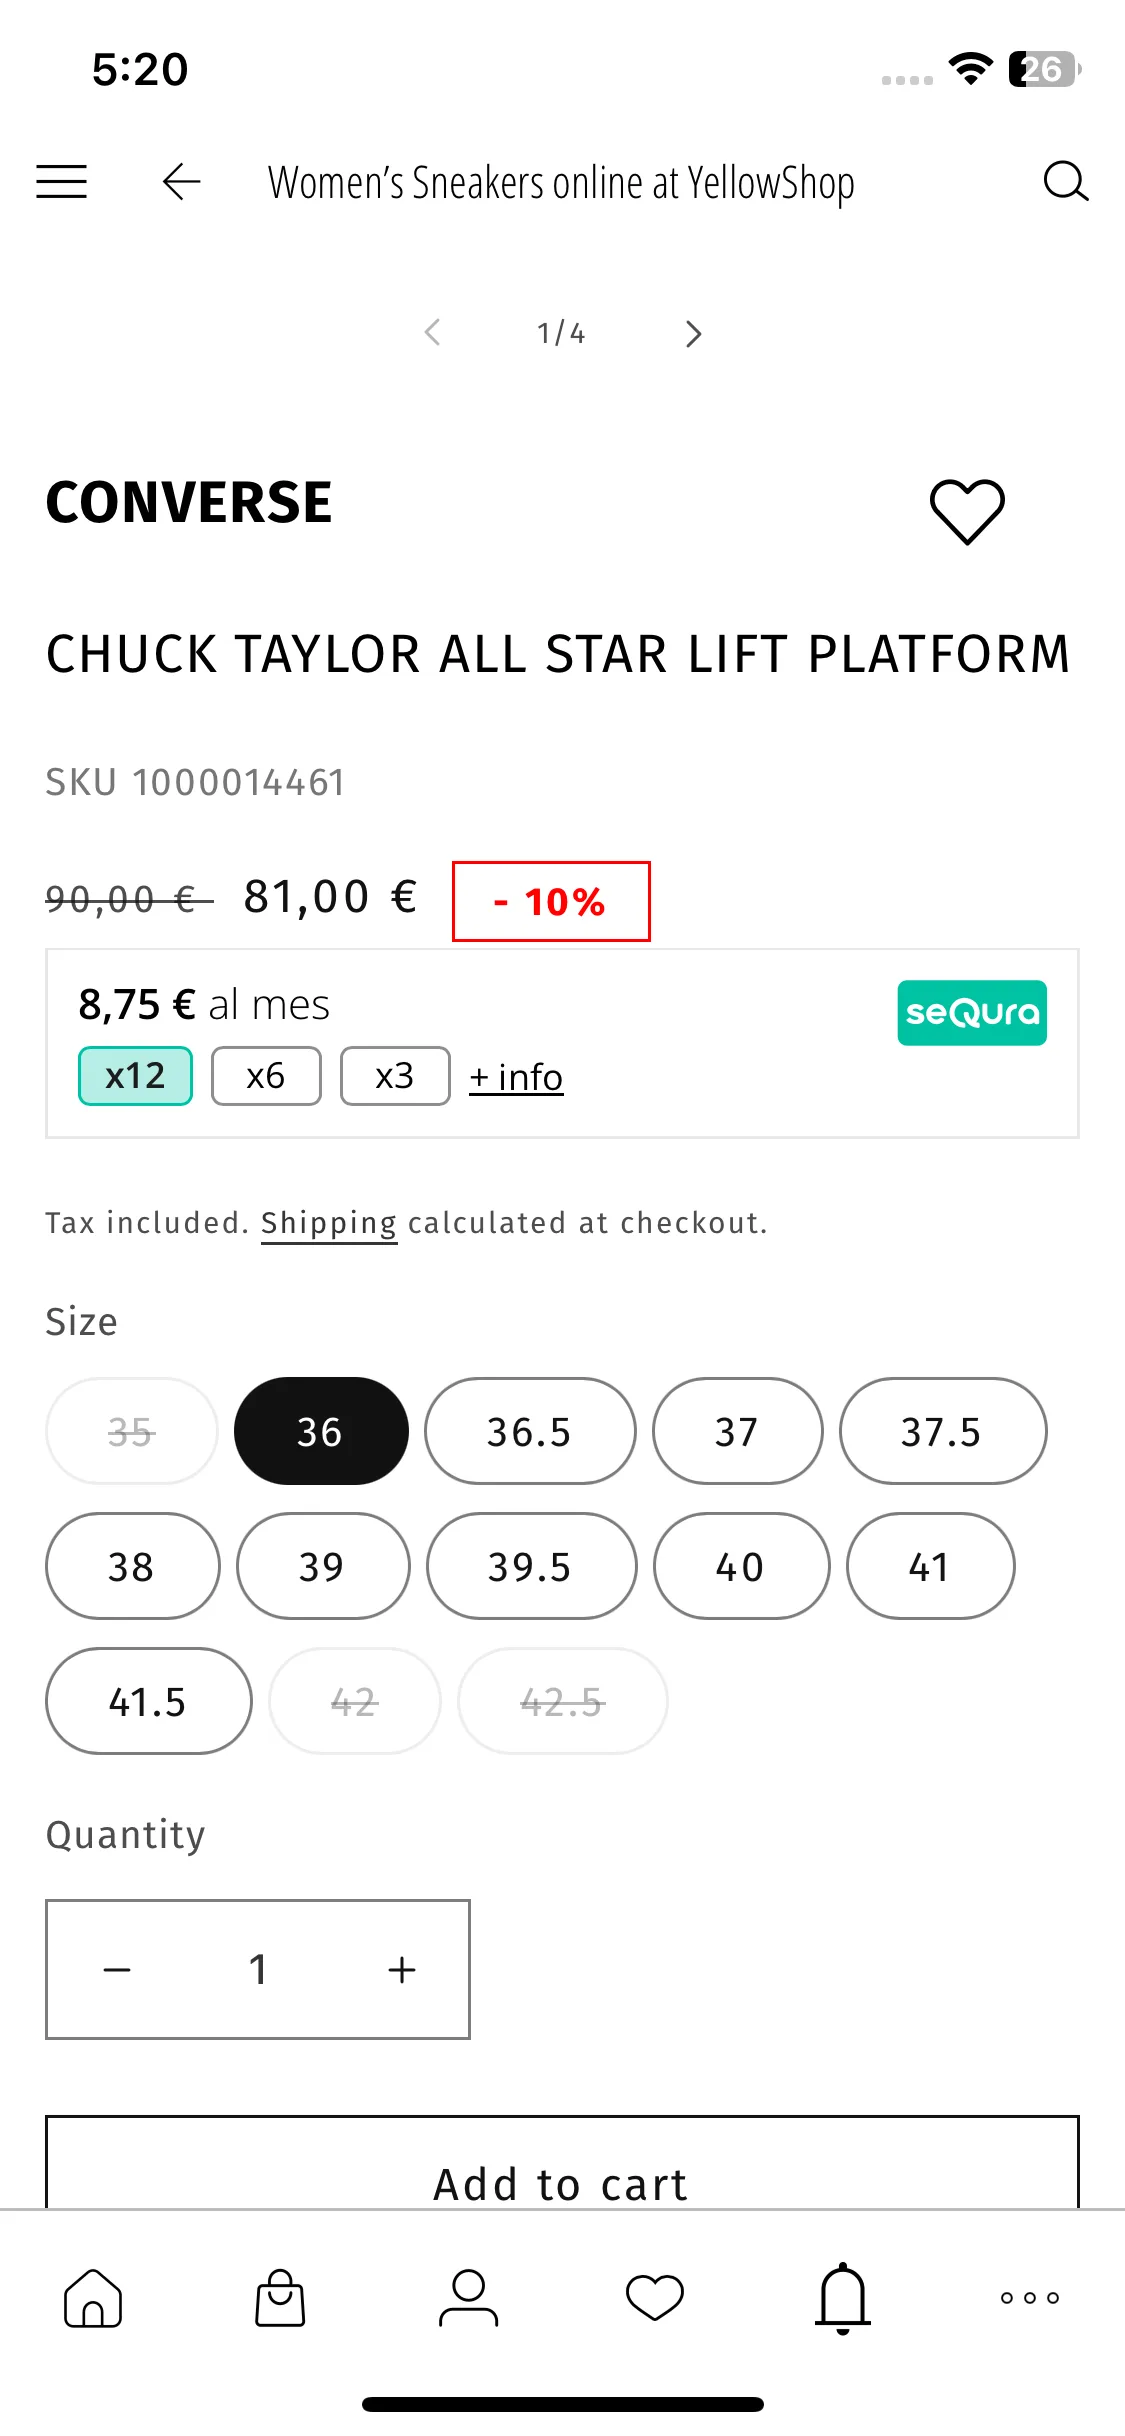1125x2436 pixels.
Task: Open account profile tab
Action: coord(468,2298)
